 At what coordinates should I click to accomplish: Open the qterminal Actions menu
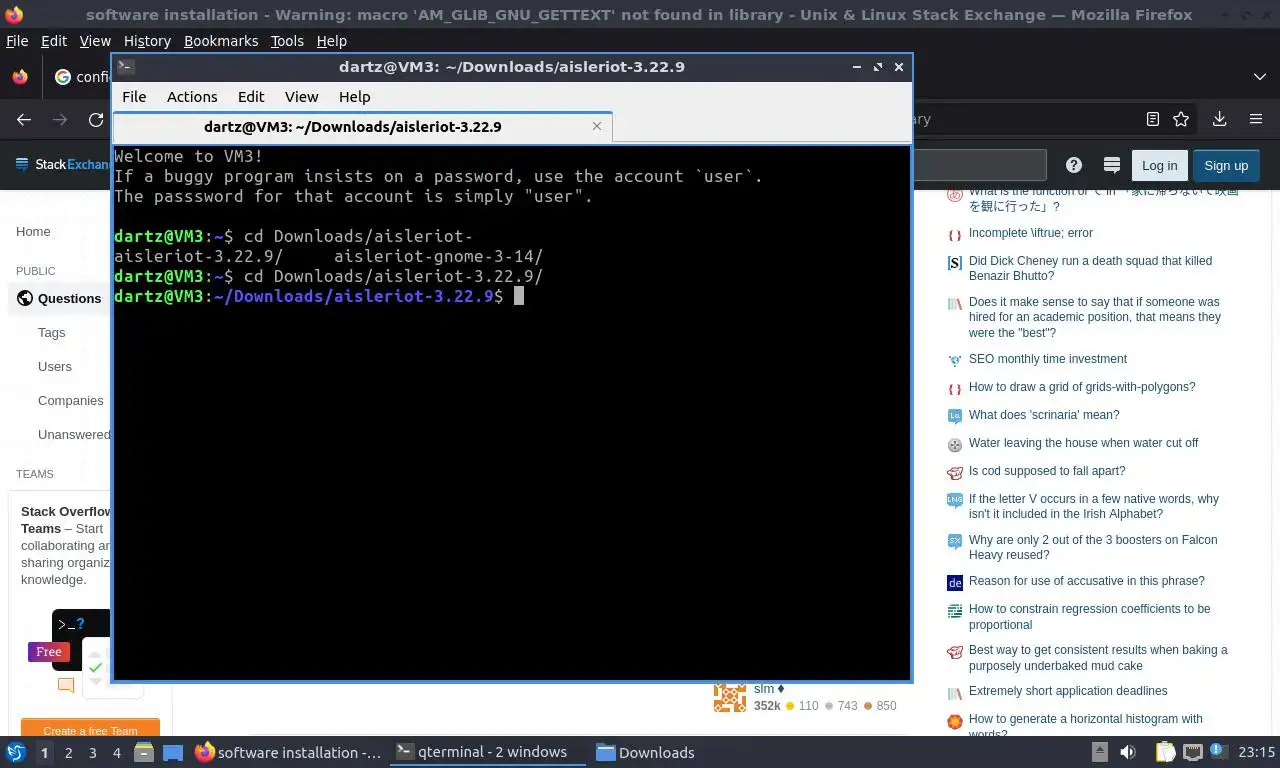[192, 97]
